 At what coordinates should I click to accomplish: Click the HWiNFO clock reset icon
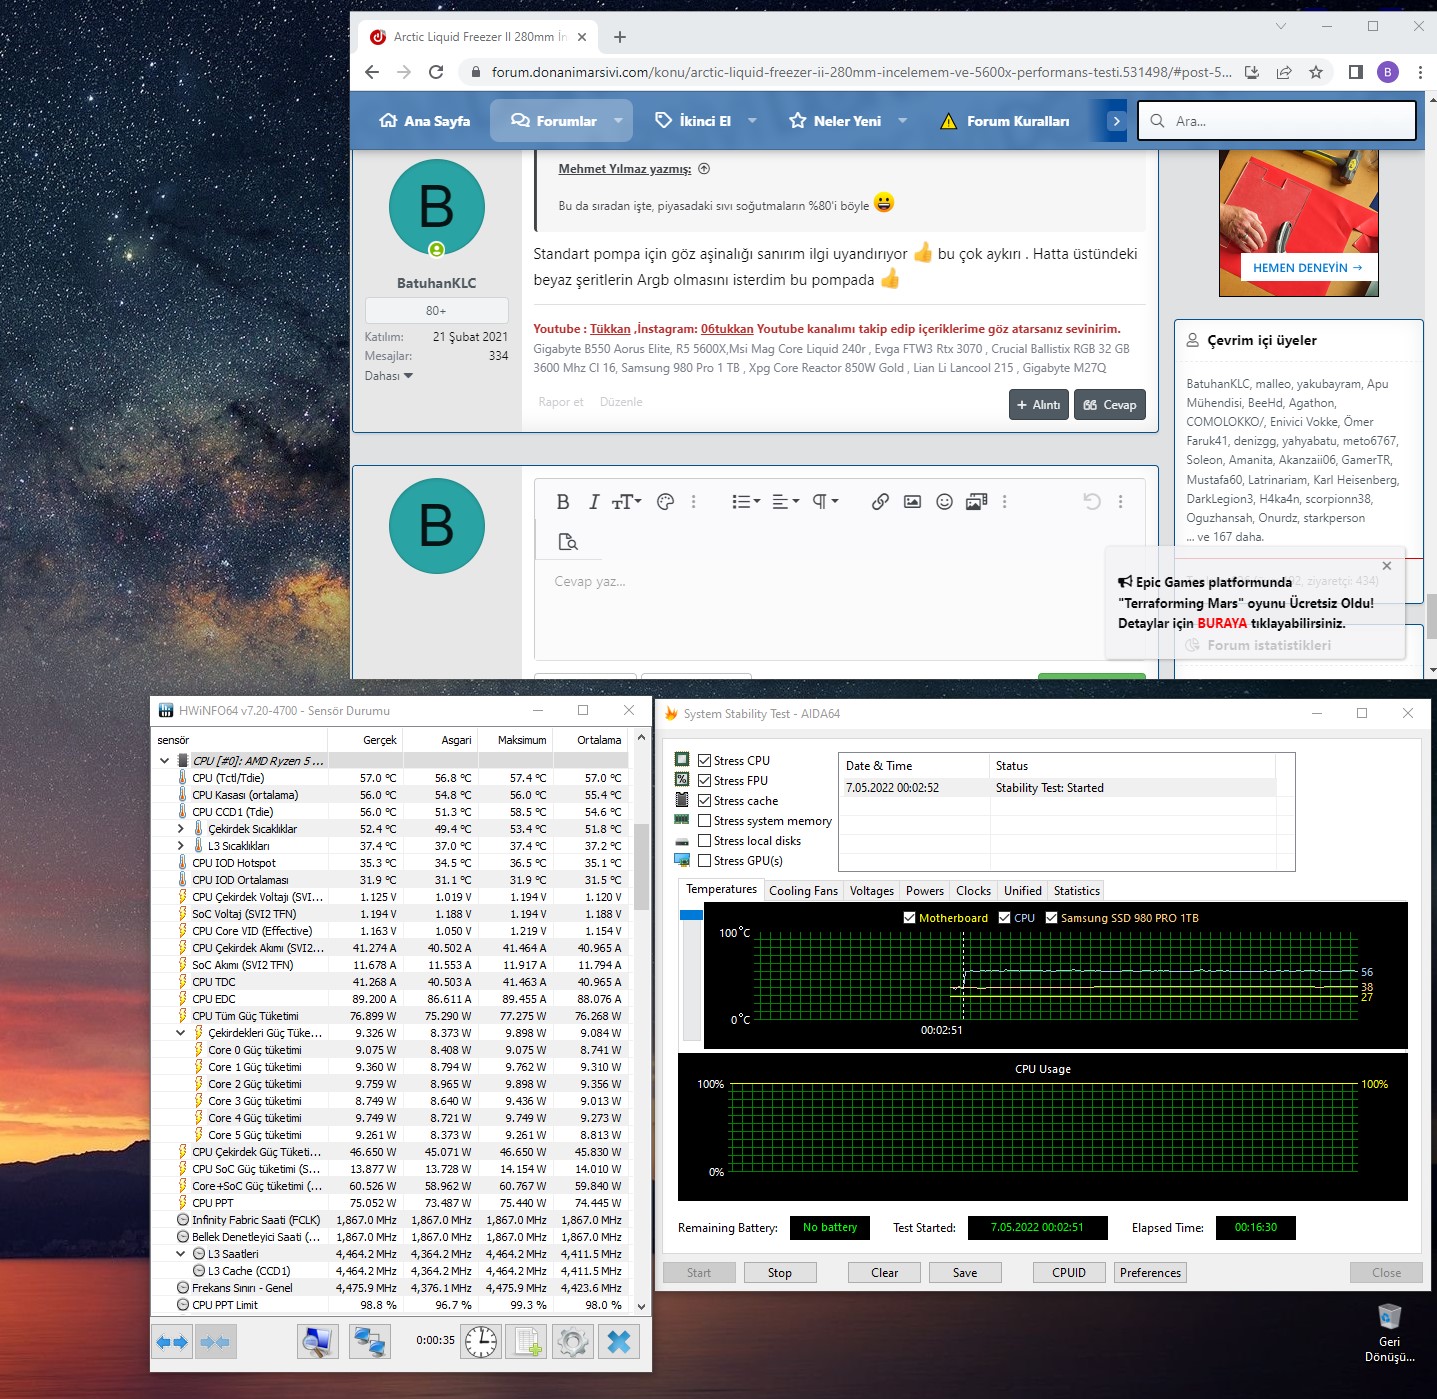tap(481, 1342)
